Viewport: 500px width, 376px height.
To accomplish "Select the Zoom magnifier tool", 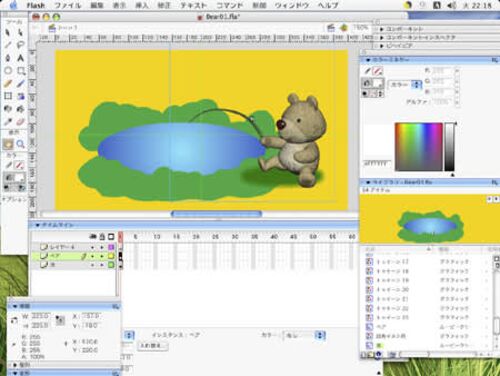I will 21,144.
